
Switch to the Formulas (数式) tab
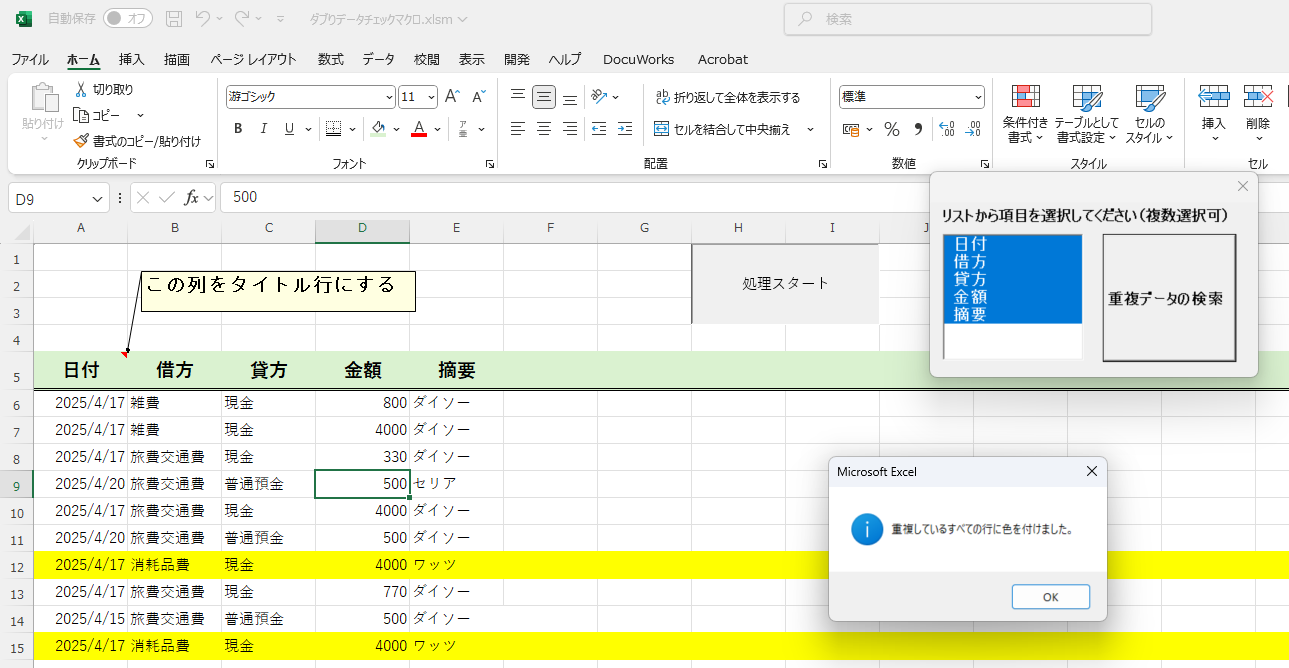point(330,59)
